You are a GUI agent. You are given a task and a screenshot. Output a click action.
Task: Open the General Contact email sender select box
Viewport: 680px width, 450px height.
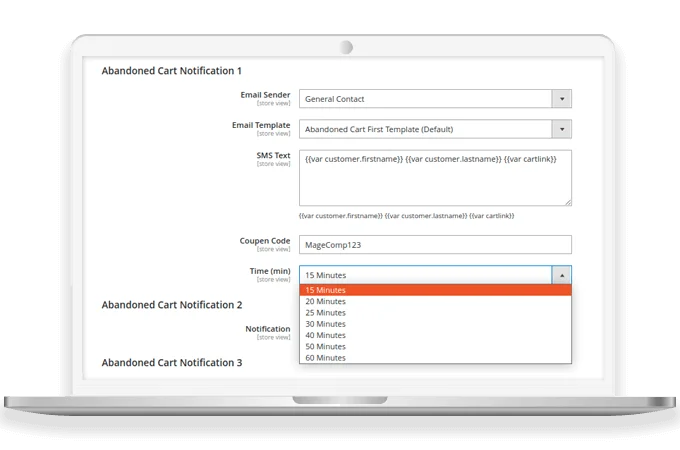[x=425, y=99]
